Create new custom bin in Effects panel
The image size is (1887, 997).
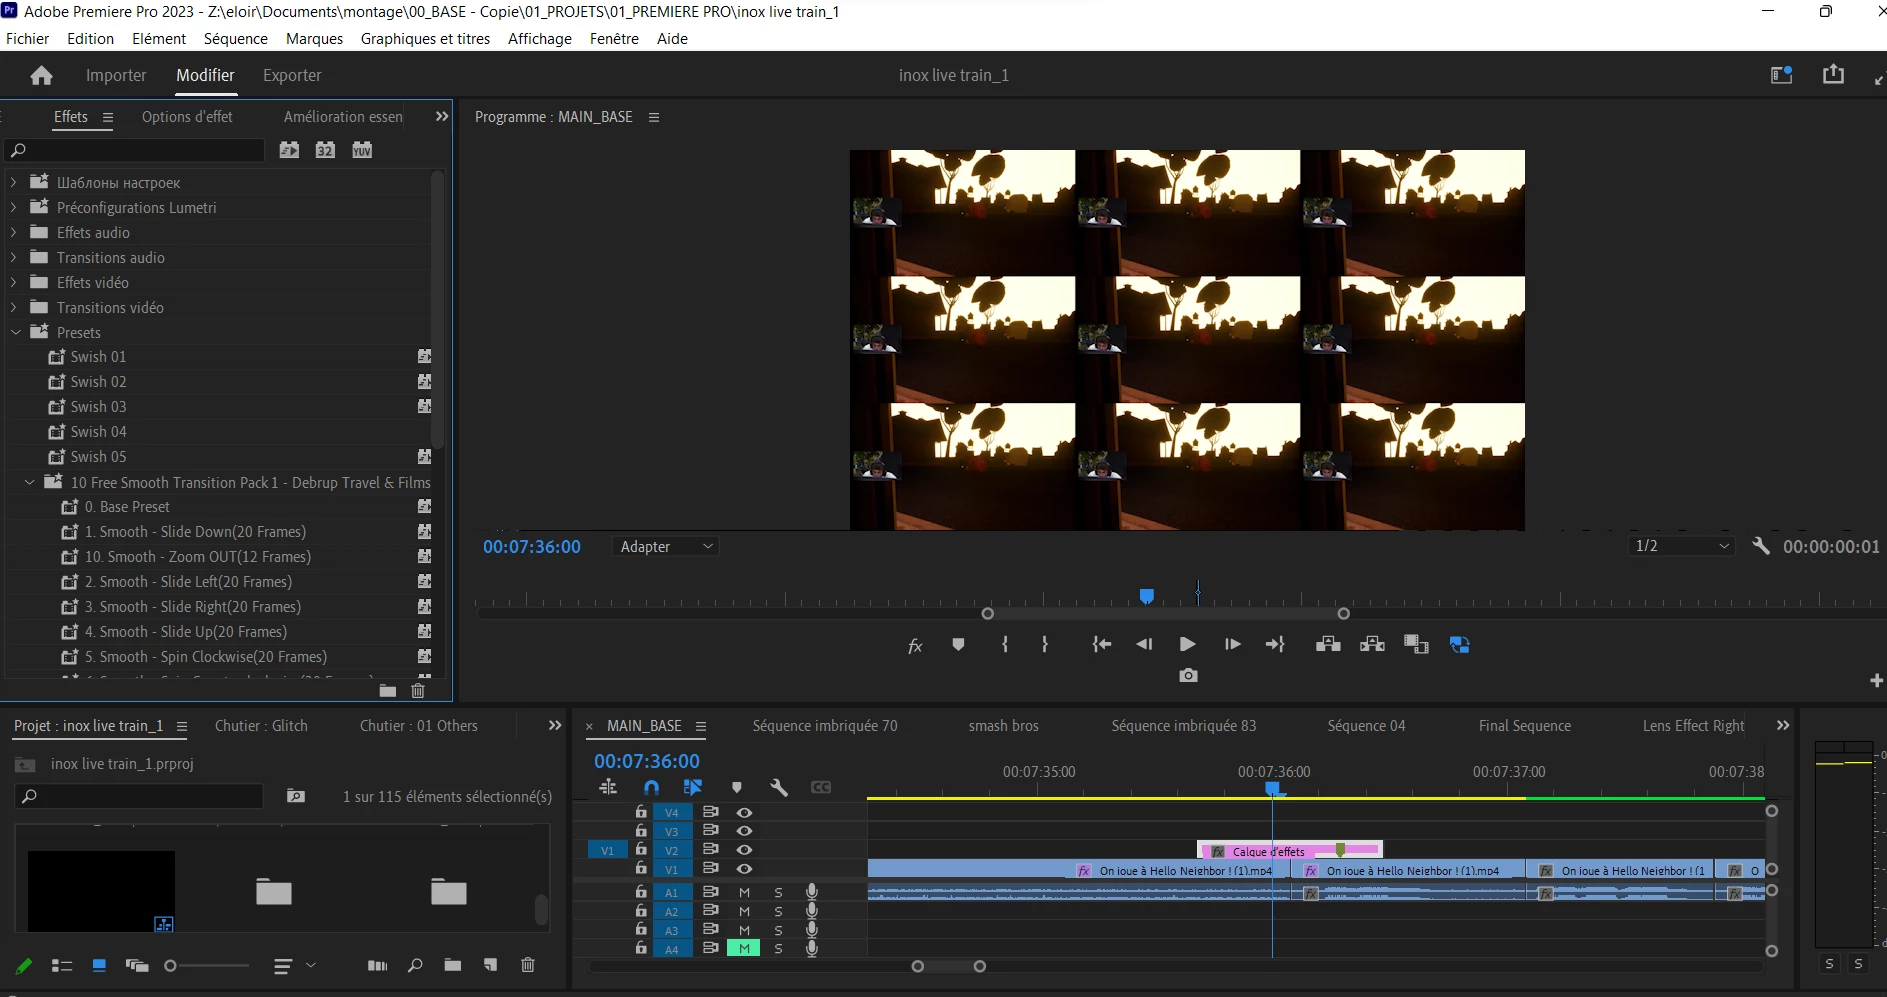point(388,690)
